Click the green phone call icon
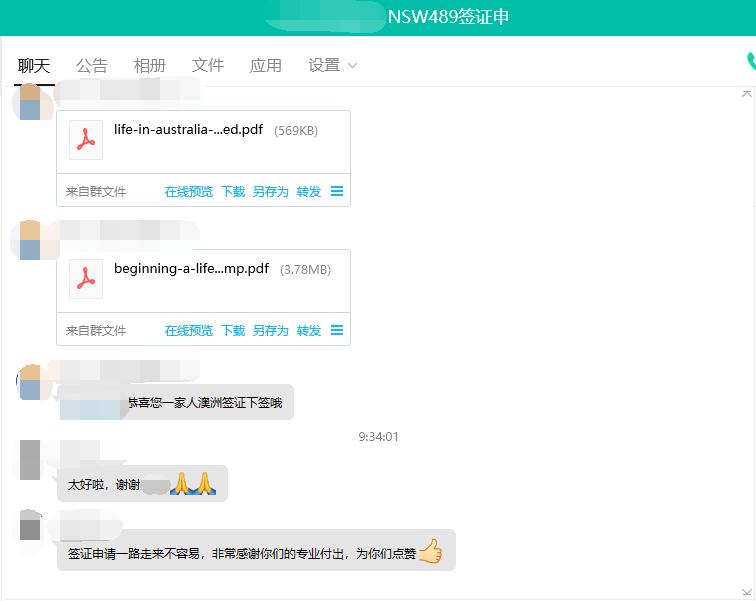 pyautogui.click(x=750, y=62)
